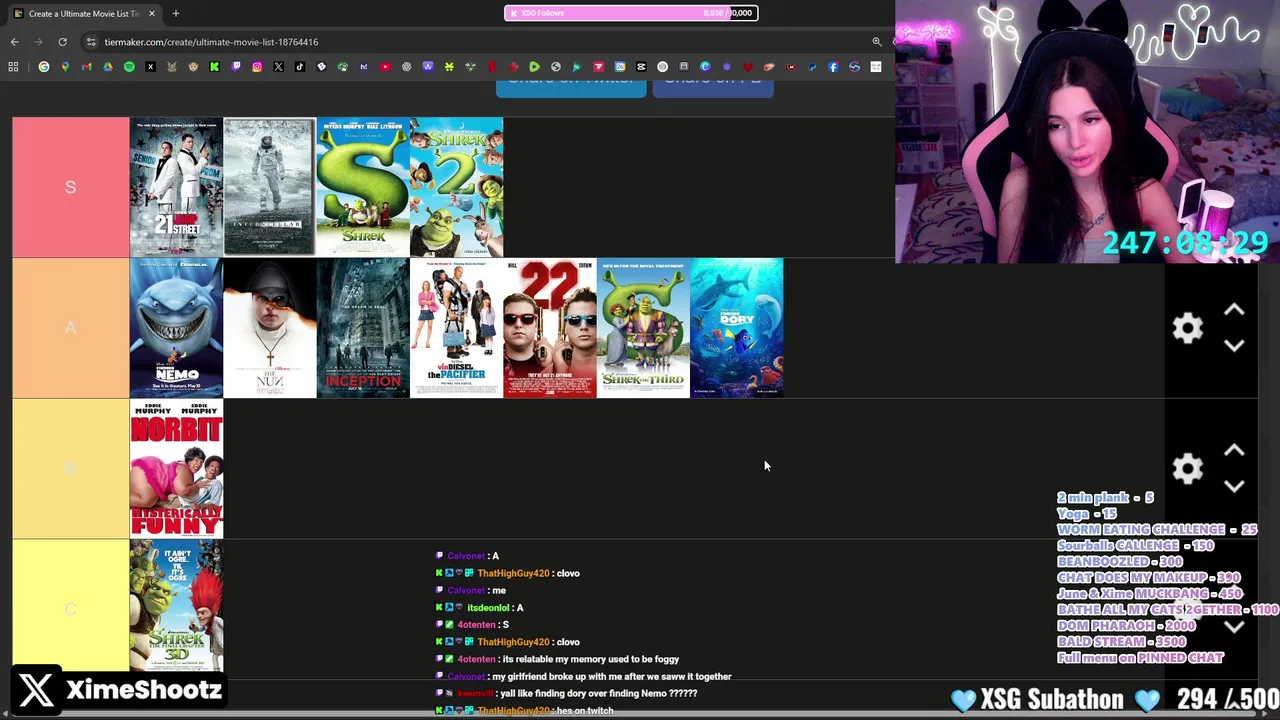The width and height of the screenshot is (1280, 720).
Task: Click the XimeShootz X handle overlay
Action: point(120,690)
